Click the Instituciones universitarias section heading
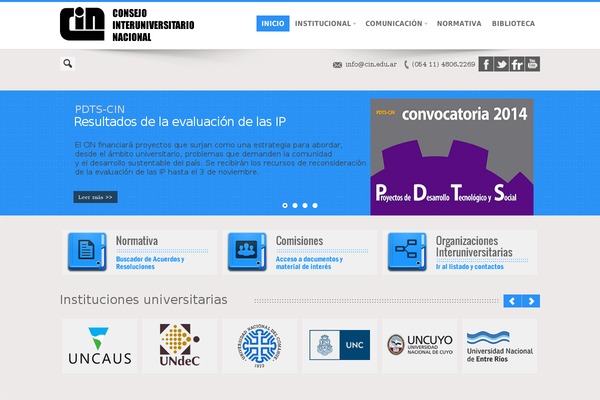The height and width of the screenshot is (400, 600). [143, 300]
